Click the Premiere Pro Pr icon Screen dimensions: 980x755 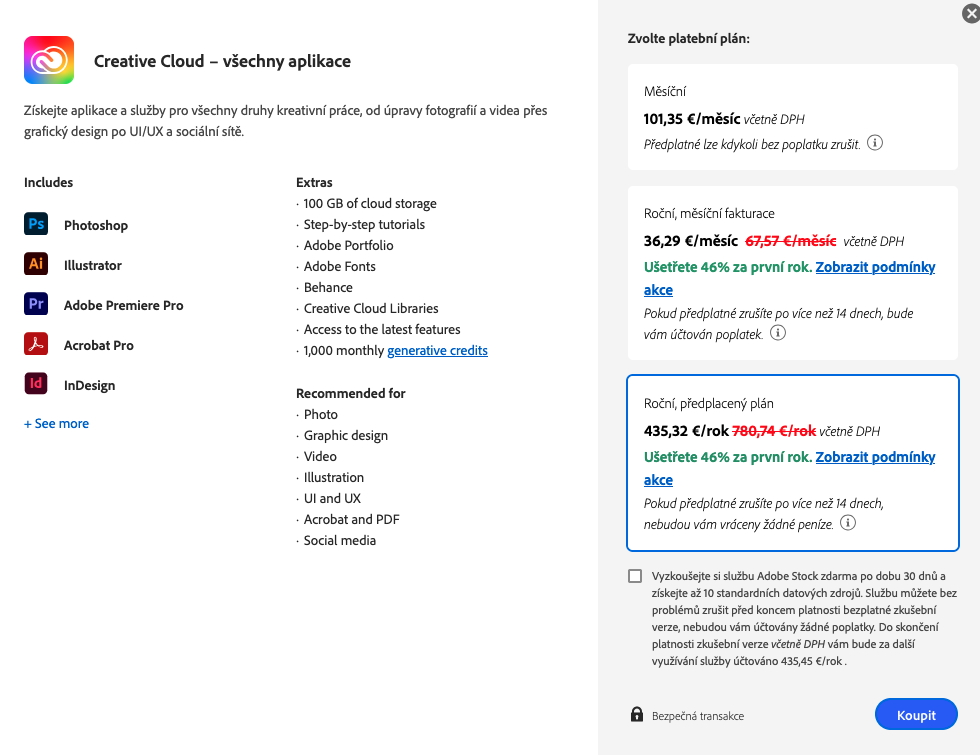[36, 304]
